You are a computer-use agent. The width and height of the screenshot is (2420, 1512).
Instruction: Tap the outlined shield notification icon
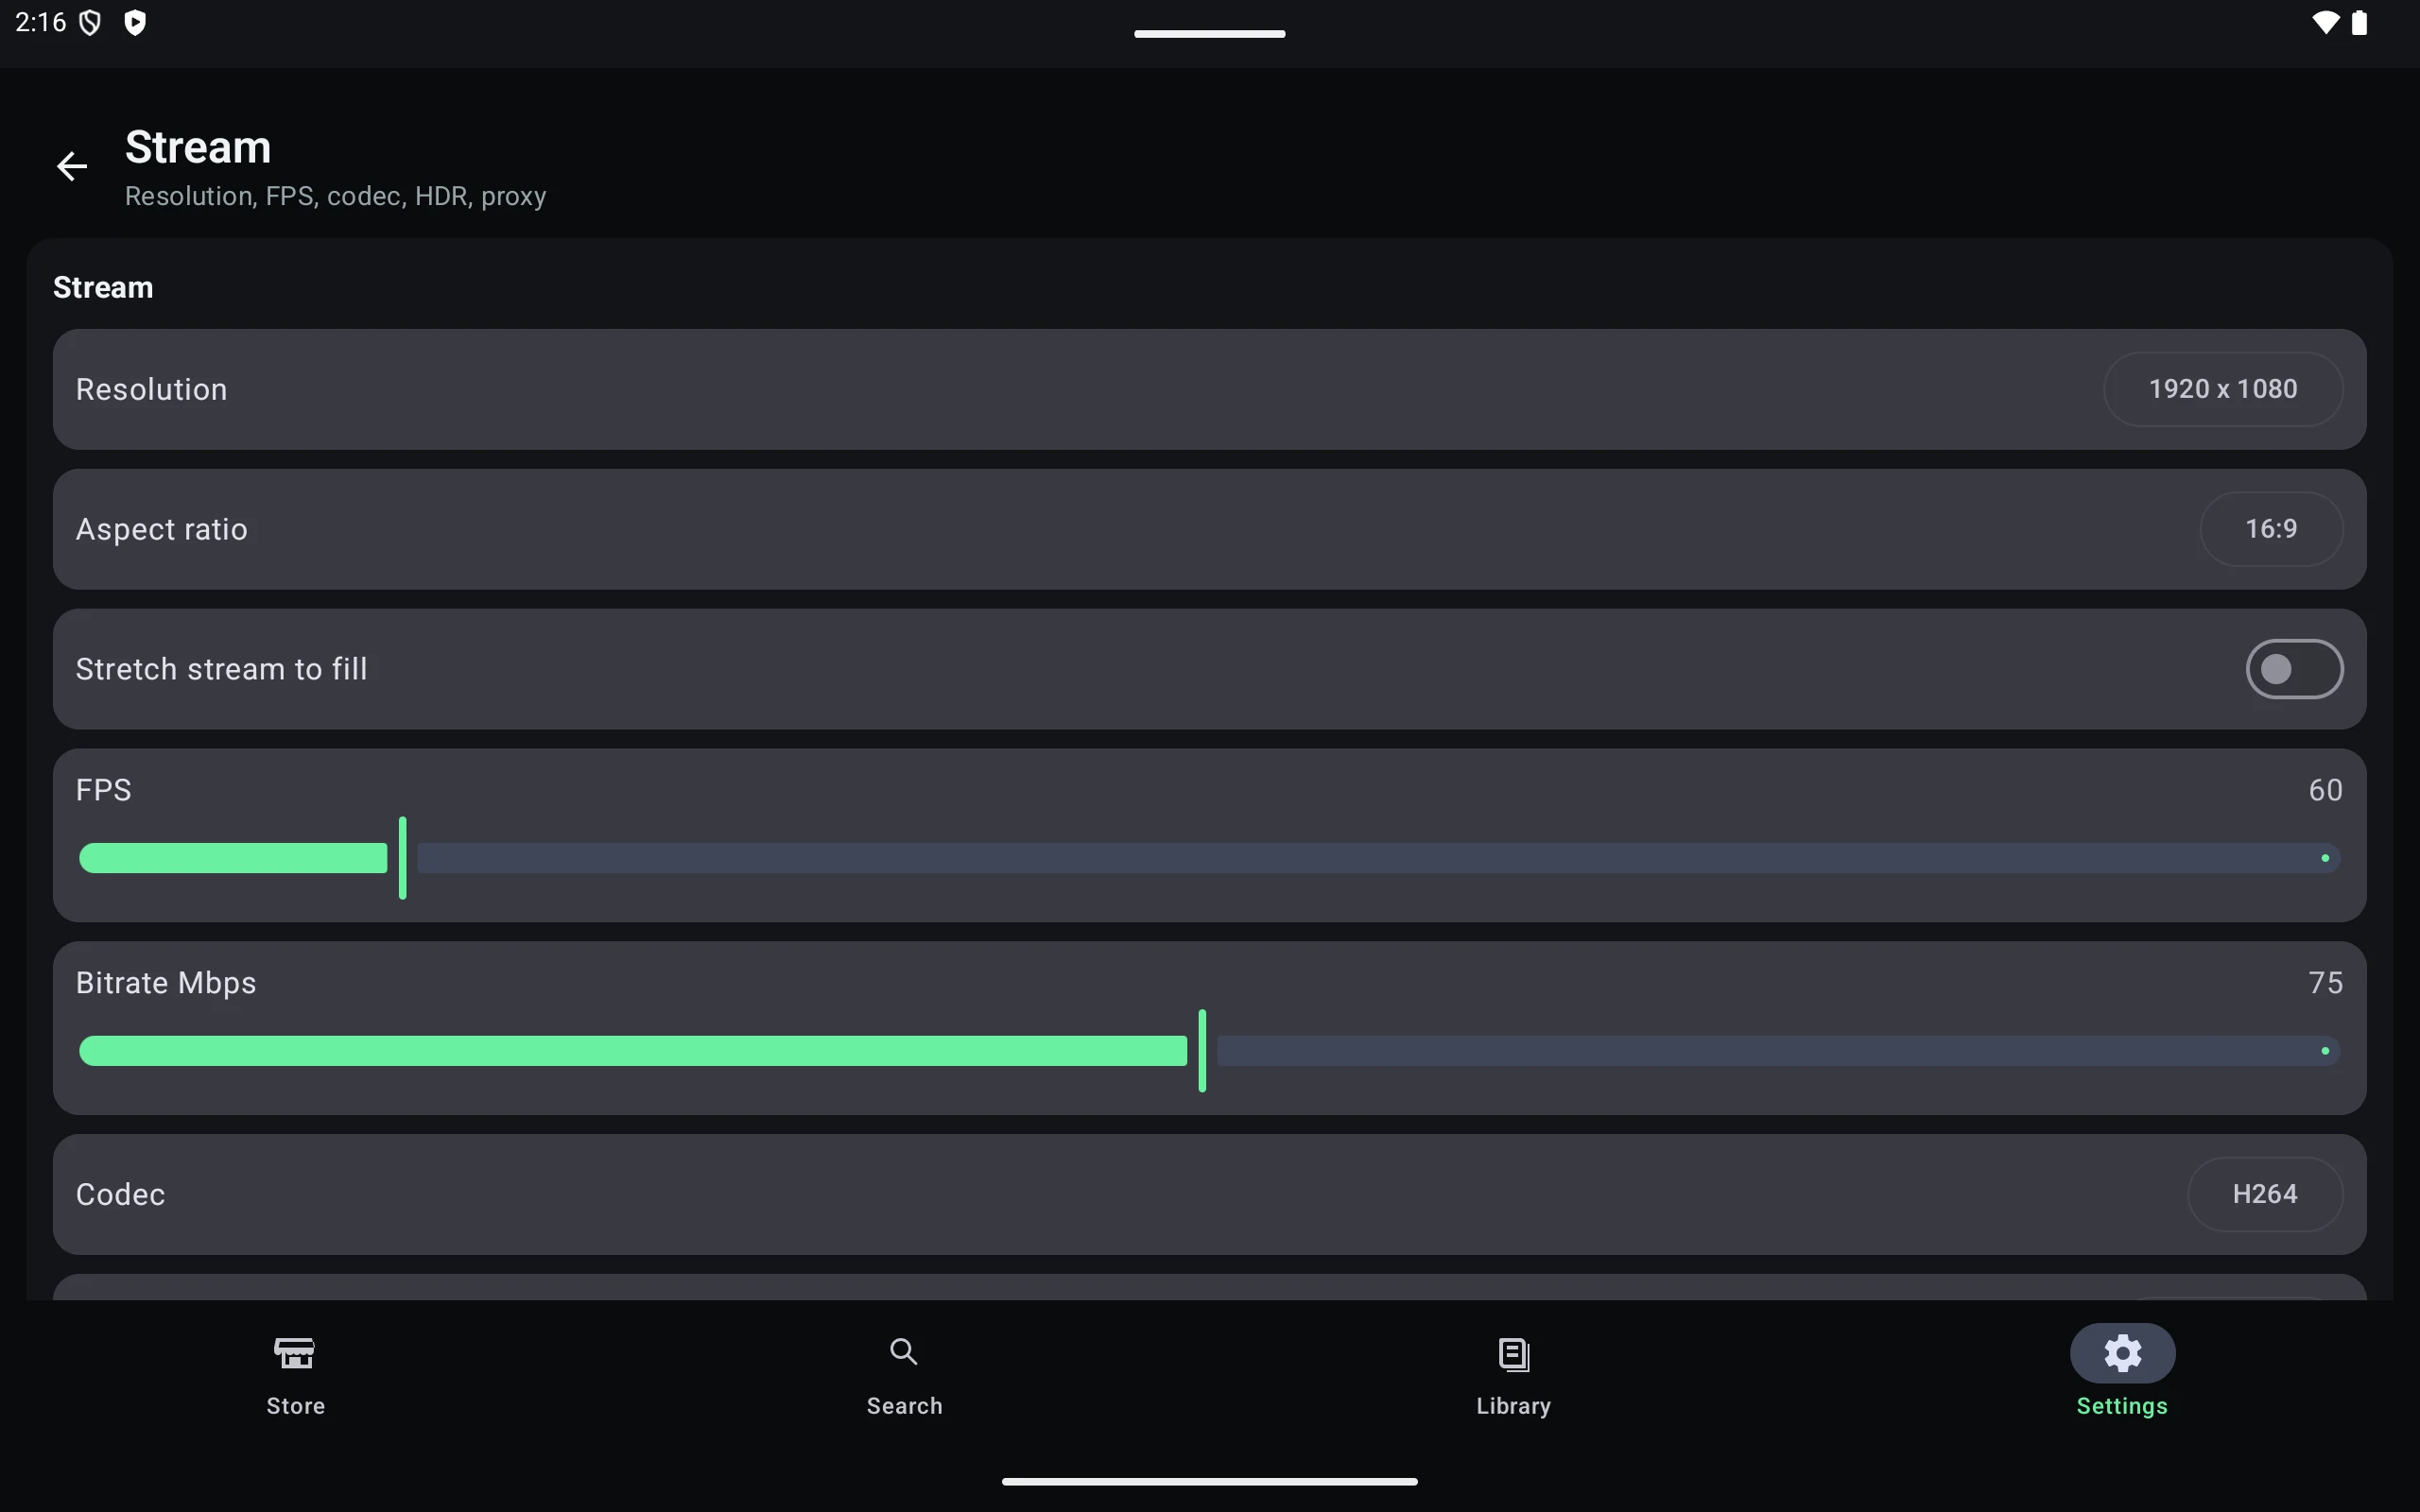pyautogui.click(x=90, y=22)
